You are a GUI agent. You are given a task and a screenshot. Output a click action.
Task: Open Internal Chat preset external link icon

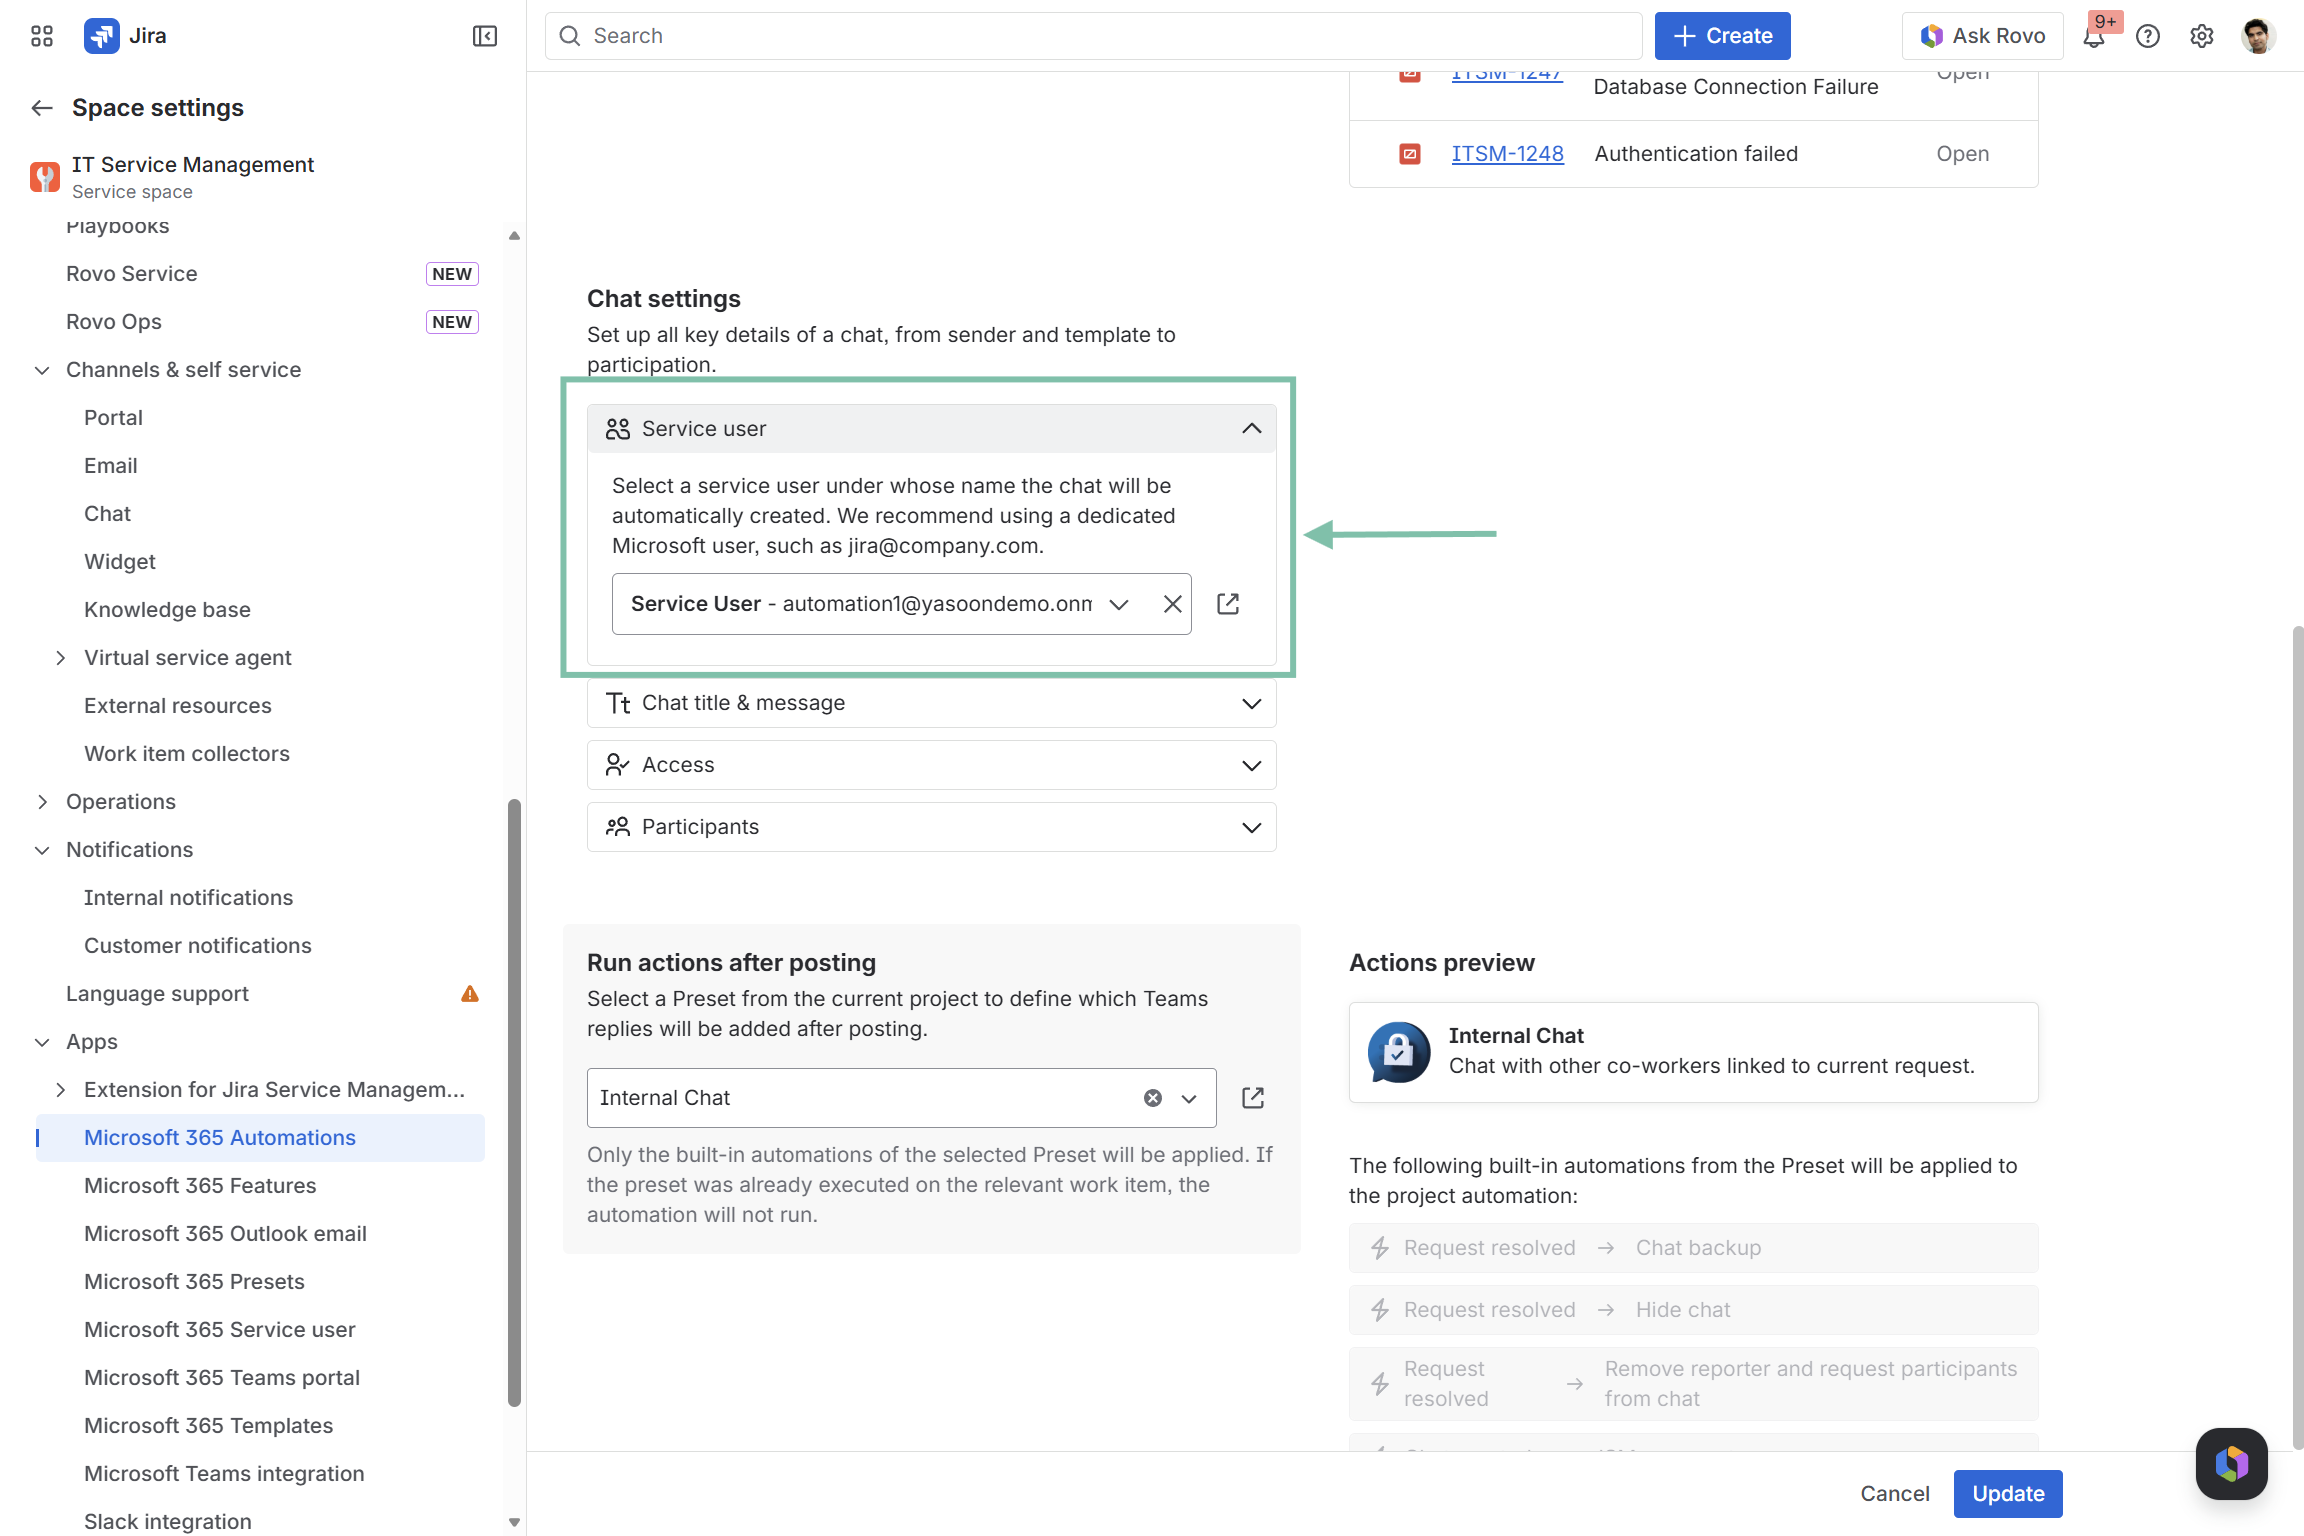1252,1098
